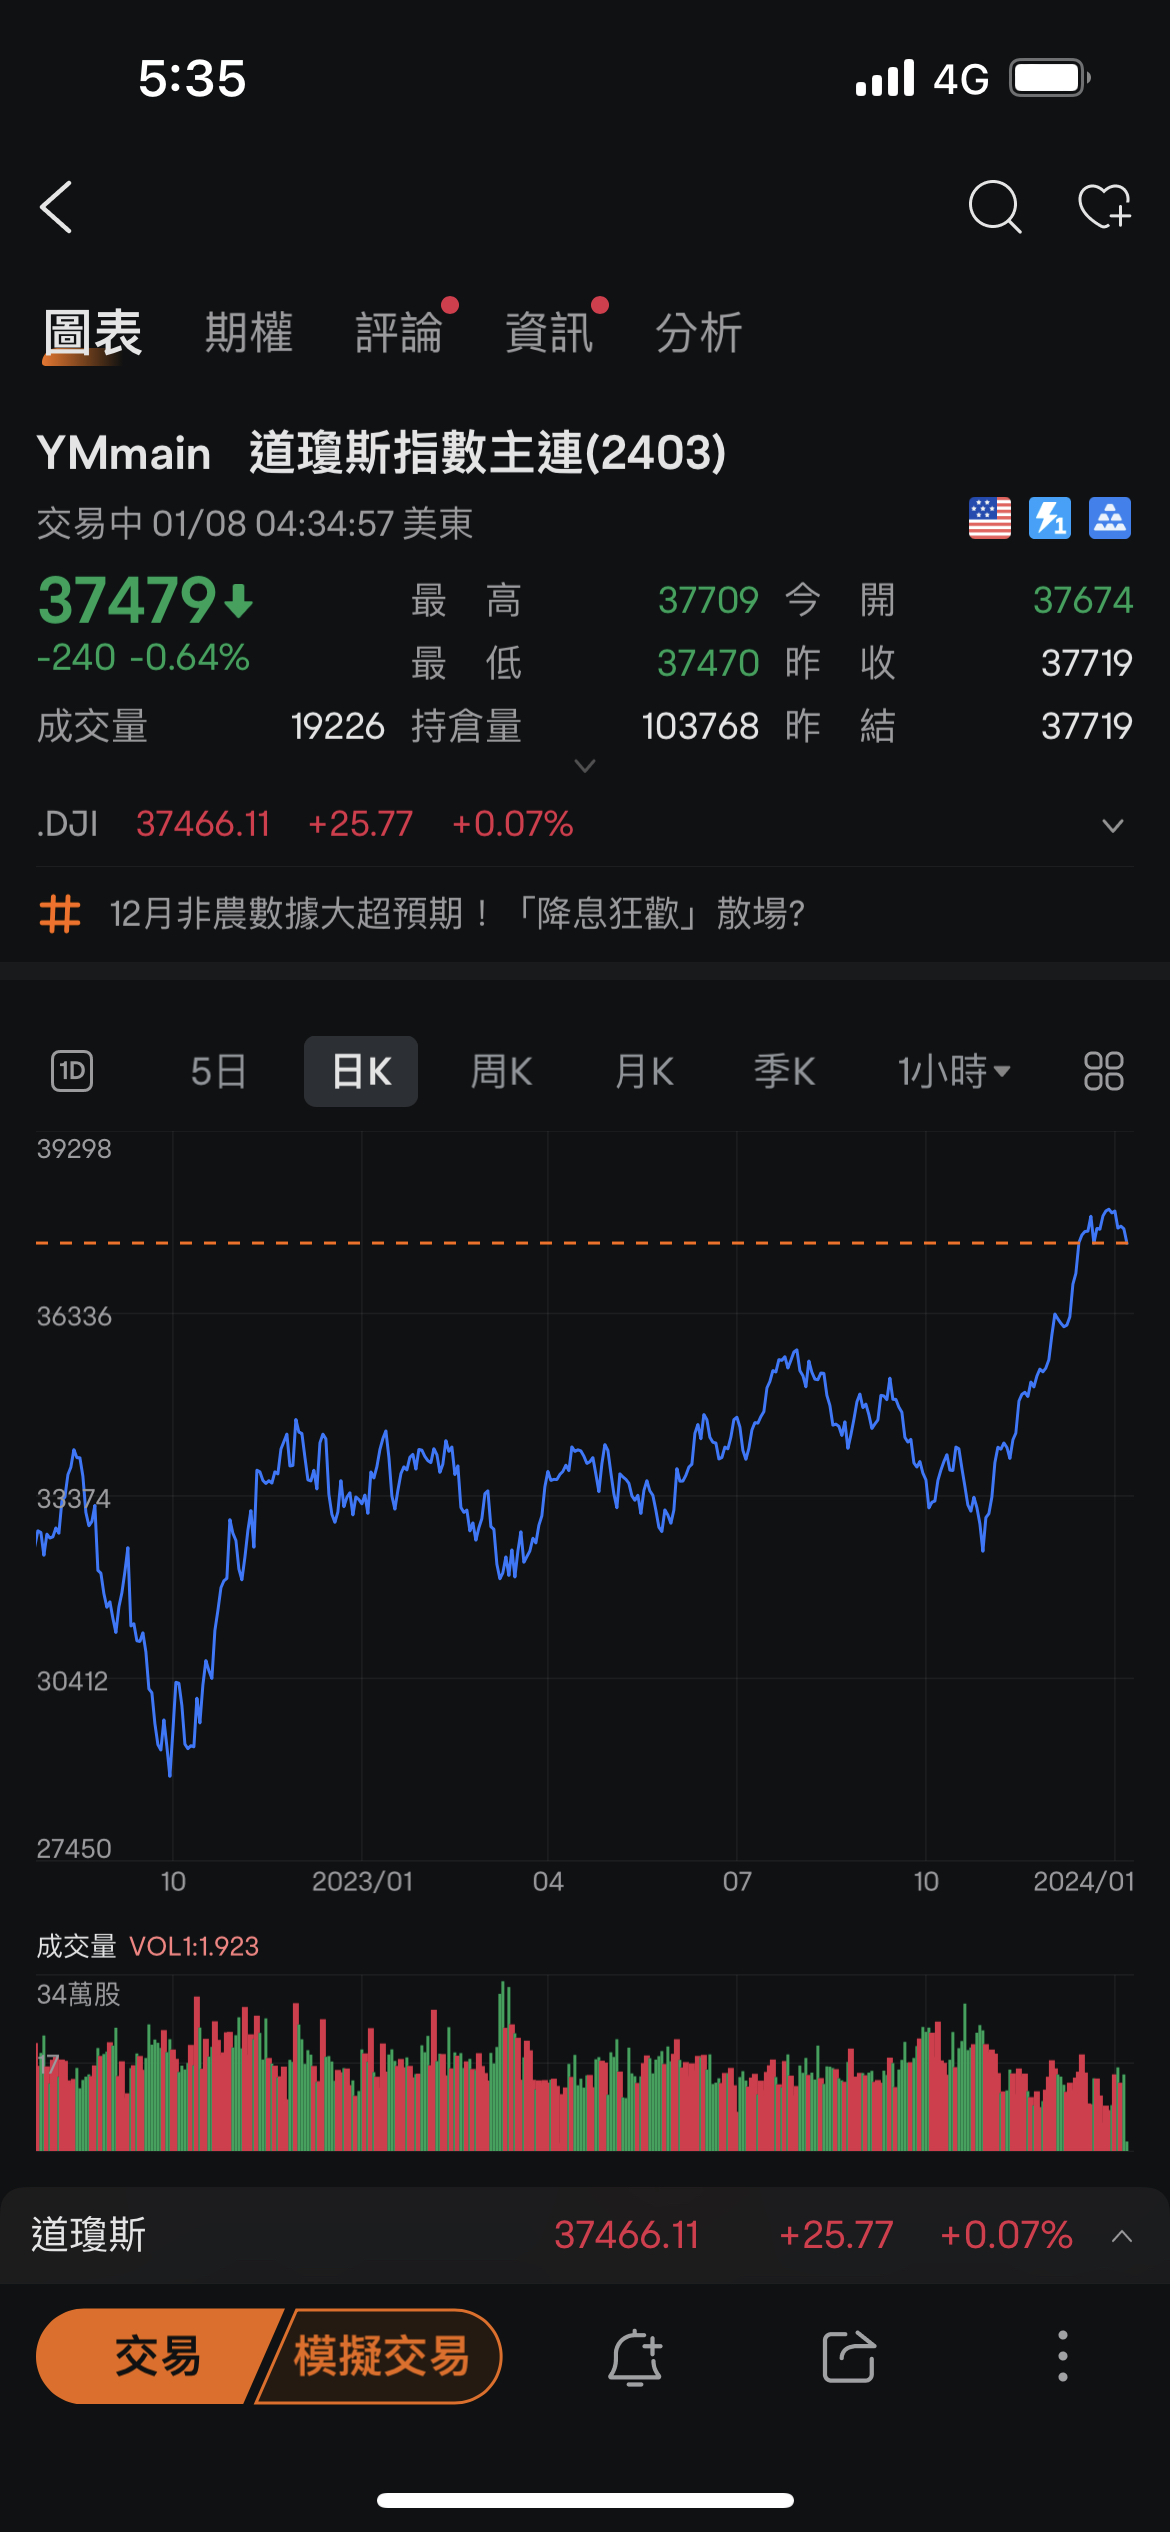Screen dimensions: 1170x2532
Task: Tap the trading status 交易中 01/08 04:34:57 美東
Action: [255, 523]
